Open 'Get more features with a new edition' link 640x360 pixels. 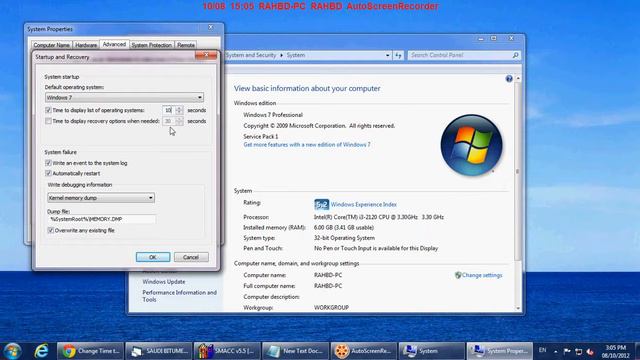coord(307,144)
